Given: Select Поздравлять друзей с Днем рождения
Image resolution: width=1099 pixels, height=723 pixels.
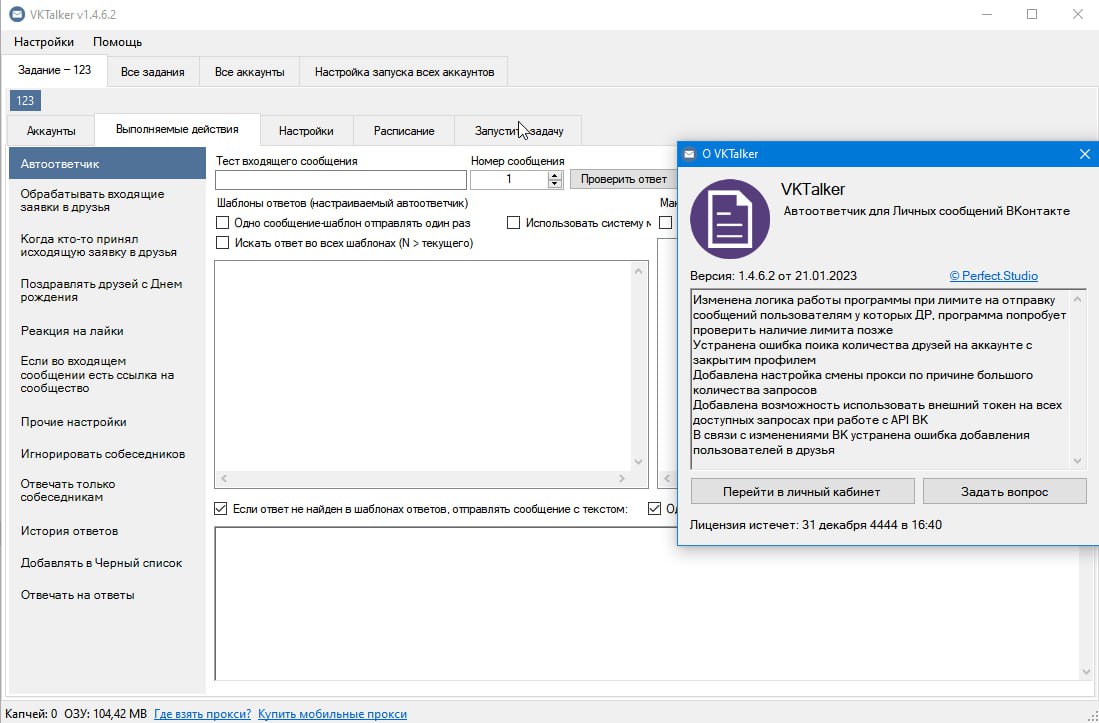Looking at the screenshot, I should point(107,290).
